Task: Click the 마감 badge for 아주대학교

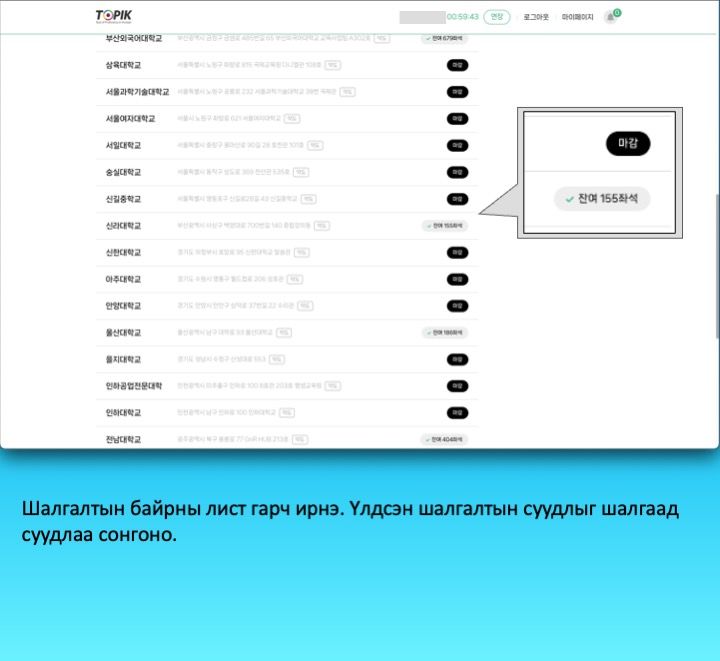Action: (457, 279)
